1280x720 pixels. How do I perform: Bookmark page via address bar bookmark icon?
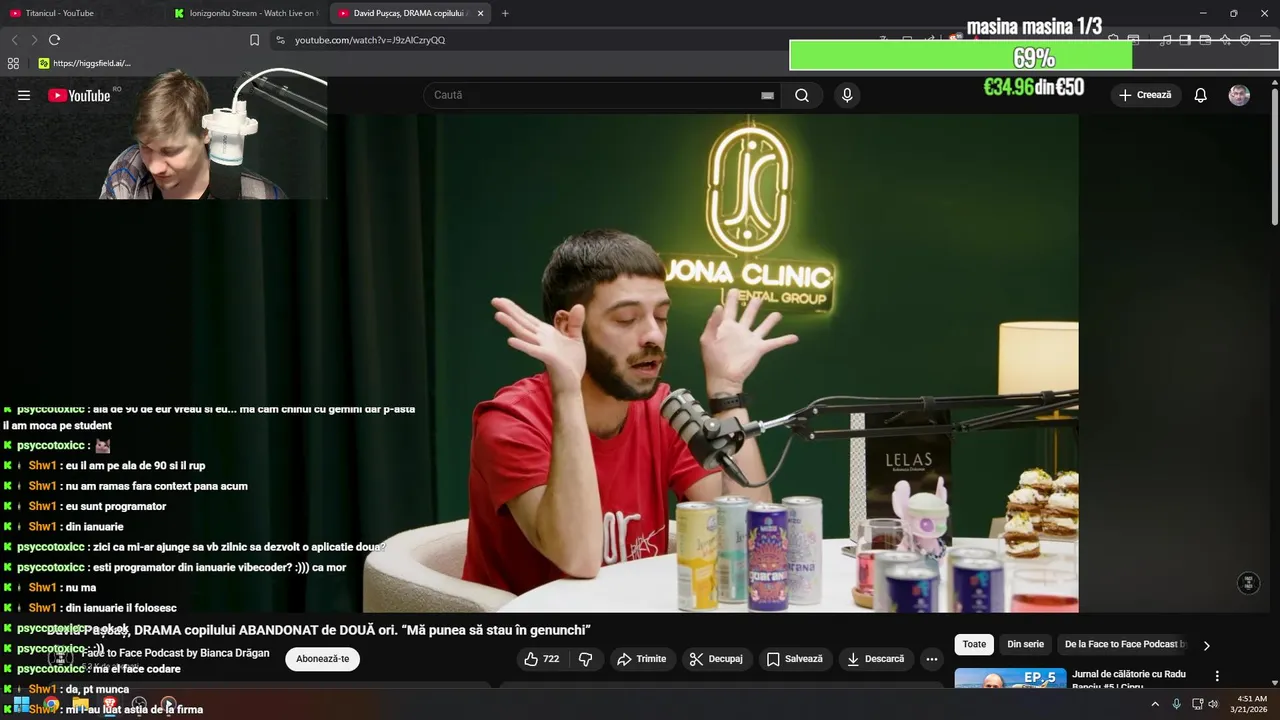tap(254, 40)
